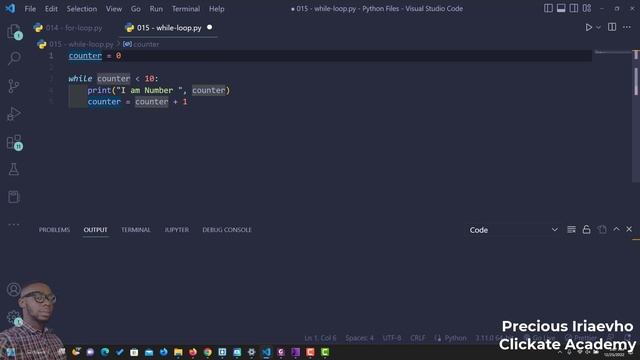This screenshot has height=360, width=640.
Task: Open the Edit menu
Action: (51, 9)
